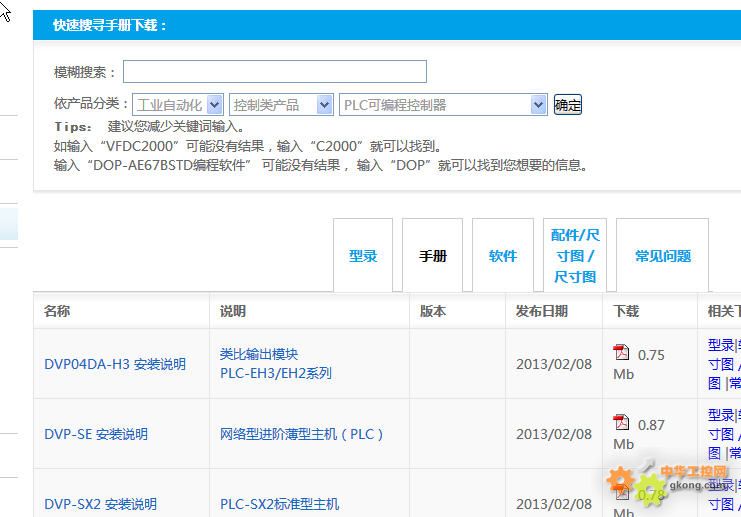Click the 型录 related link in DVP04DA-H3 row

click(721, 345)
